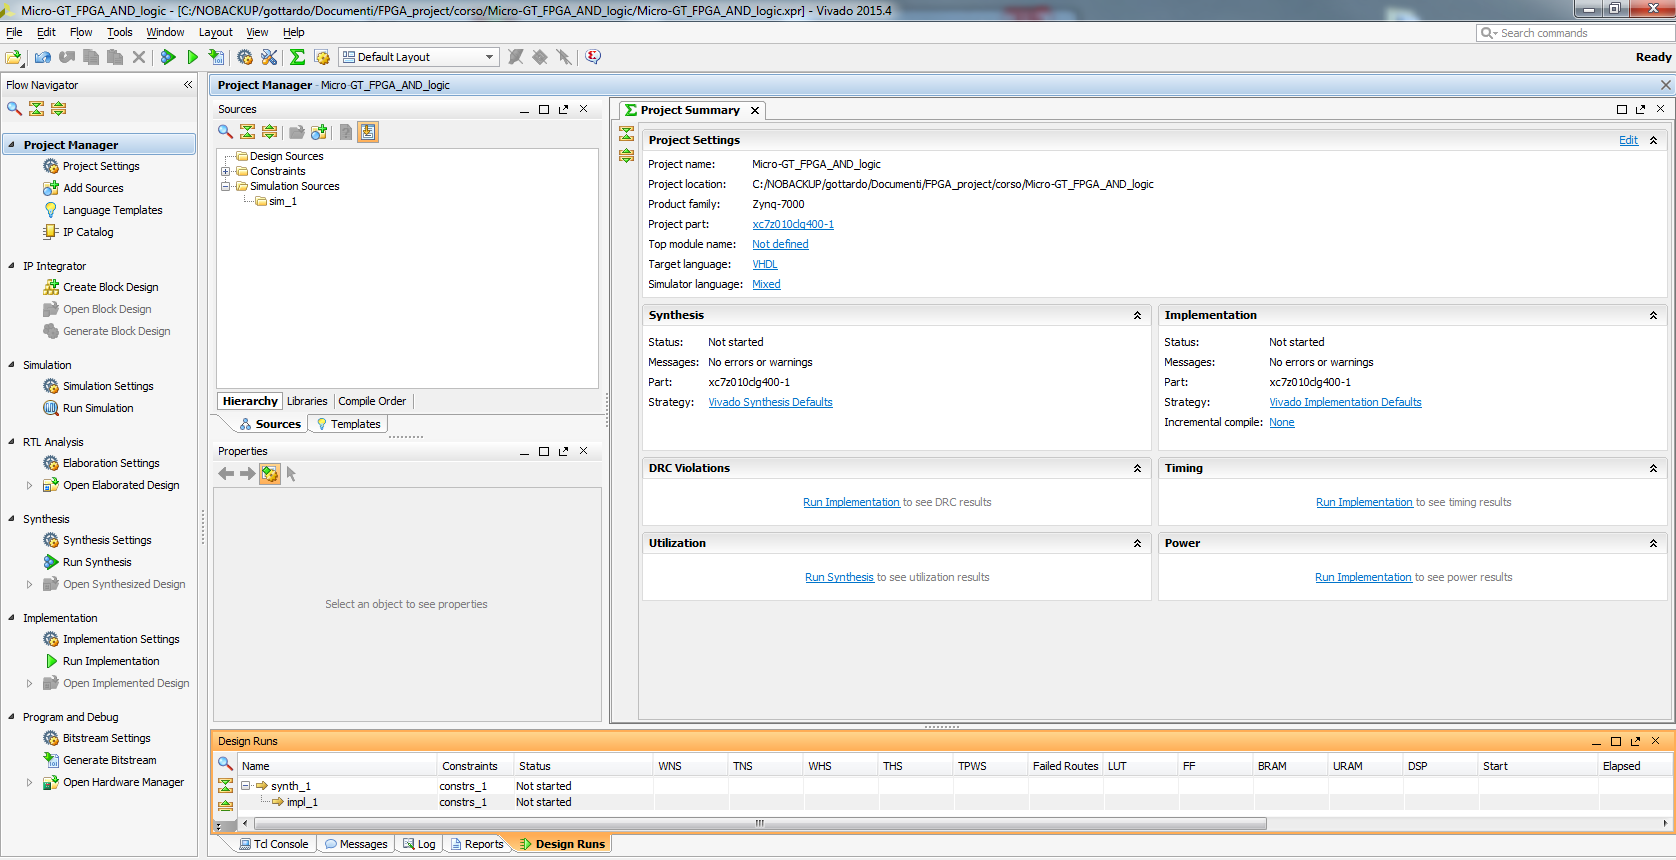Viewport: 1676px width, 860px height.
Task: Expand all in Sources panel toolbar
Action: (270, 132)
